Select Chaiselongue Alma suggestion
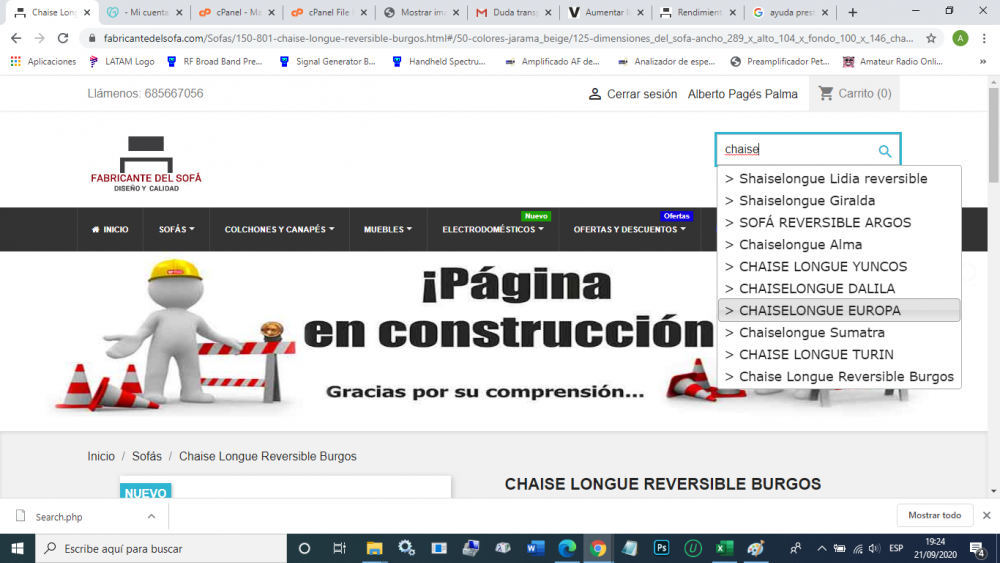This screenshot has height=563, width=1000. click(839, 244)
